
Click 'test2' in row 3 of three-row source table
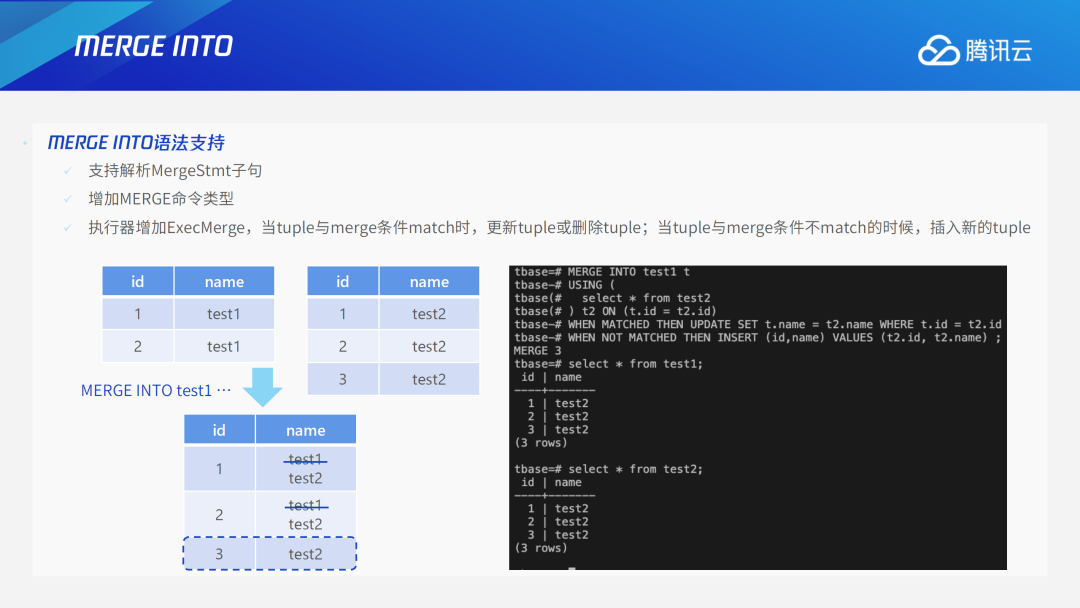[429, 379]
